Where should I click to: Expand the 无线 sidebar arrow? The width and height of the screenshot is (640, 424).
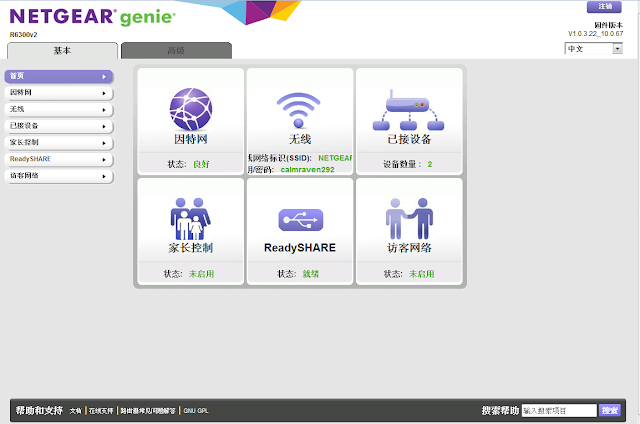(104, 110)
